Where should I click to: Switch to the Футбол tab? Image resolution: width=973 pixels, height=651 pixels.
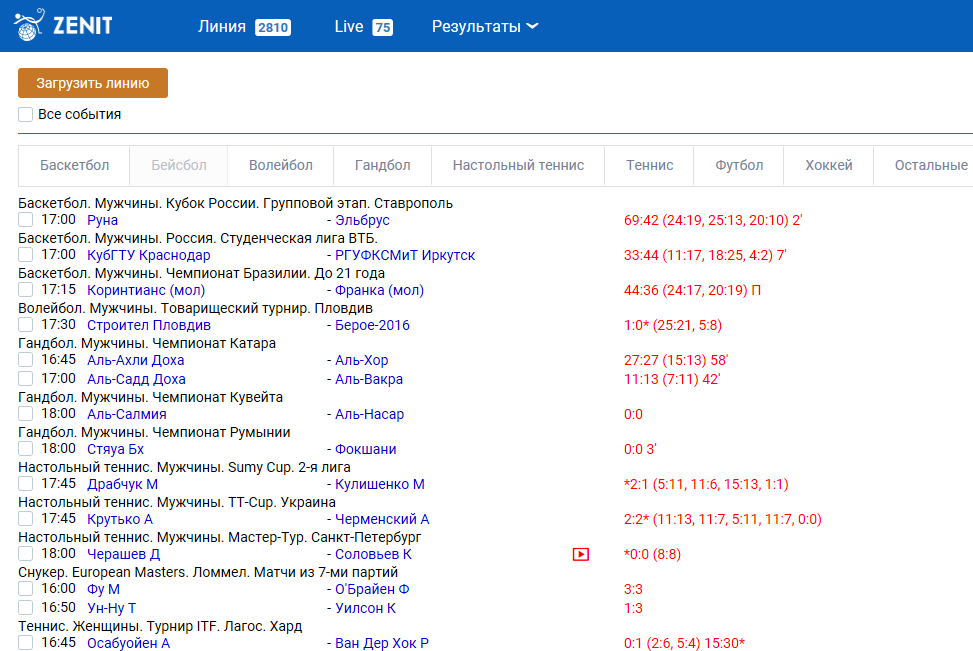(x=738, y=165)
